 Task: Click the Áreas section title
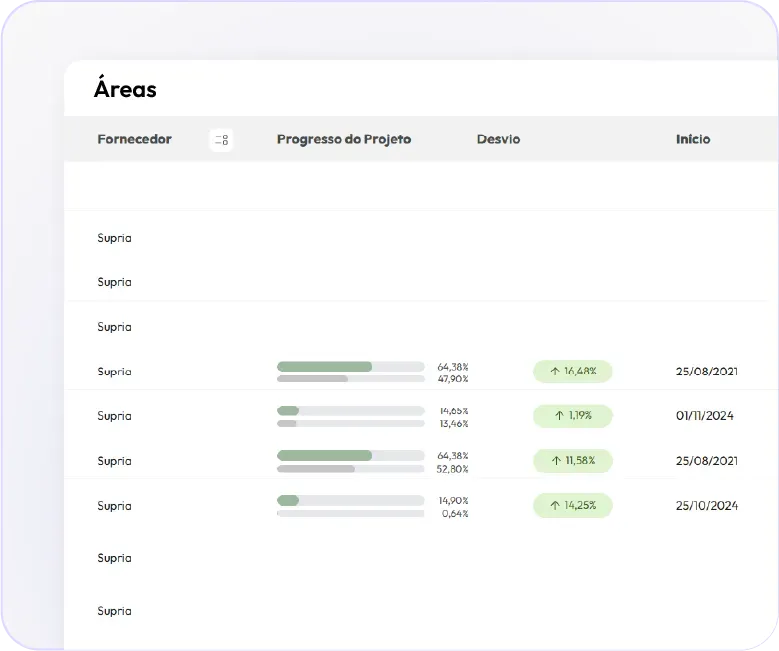(x=125, y=89)
